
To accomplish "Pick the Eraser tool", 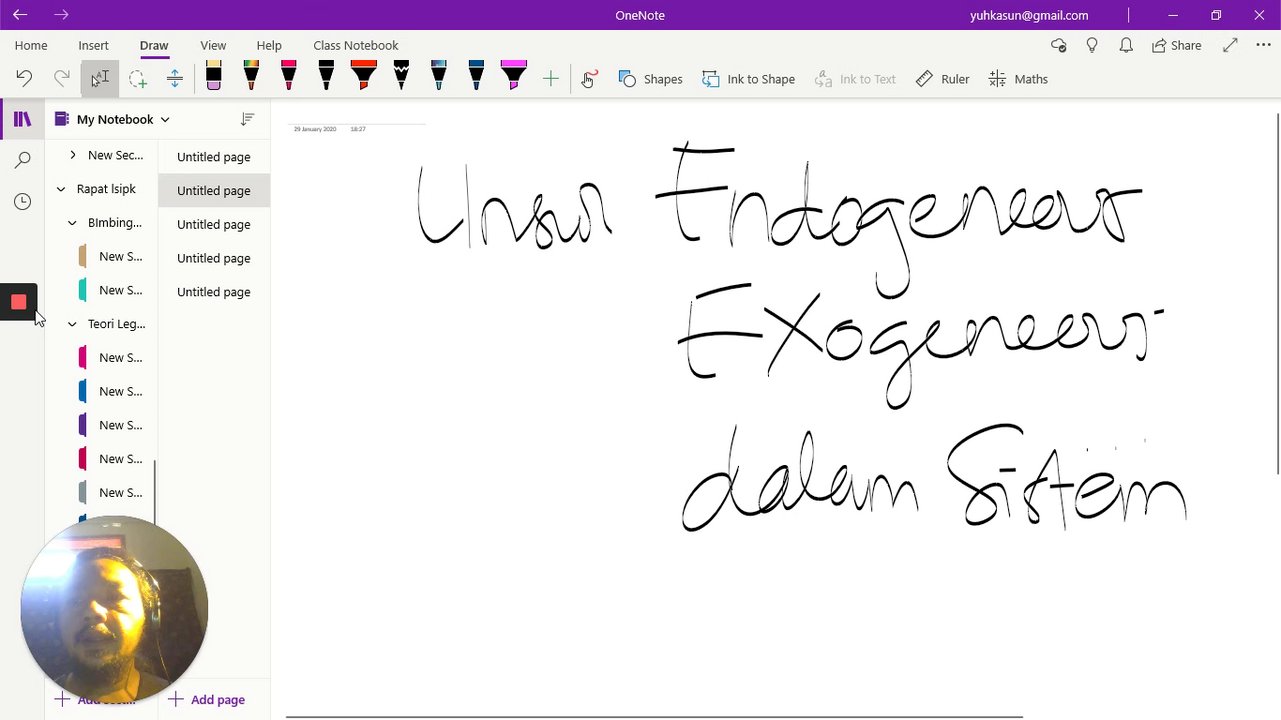I will coord(213,76).
